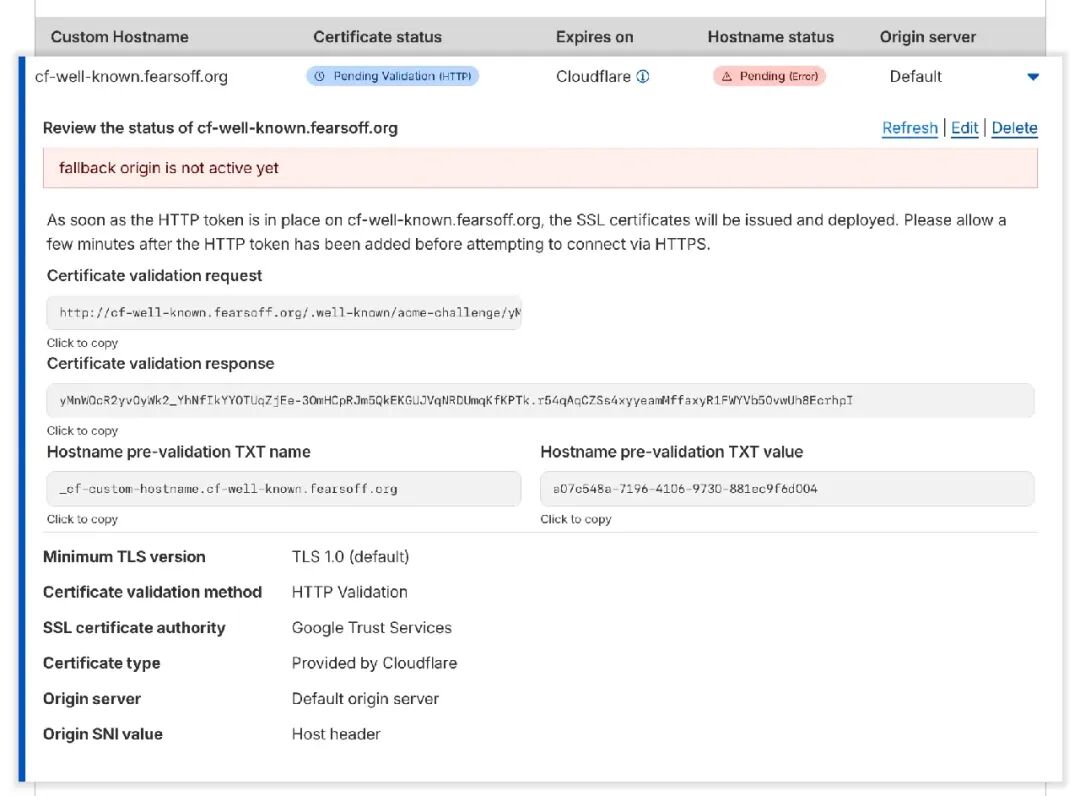Click the 'Default origin server' value
1080x796 pixels.
[366, 699]
